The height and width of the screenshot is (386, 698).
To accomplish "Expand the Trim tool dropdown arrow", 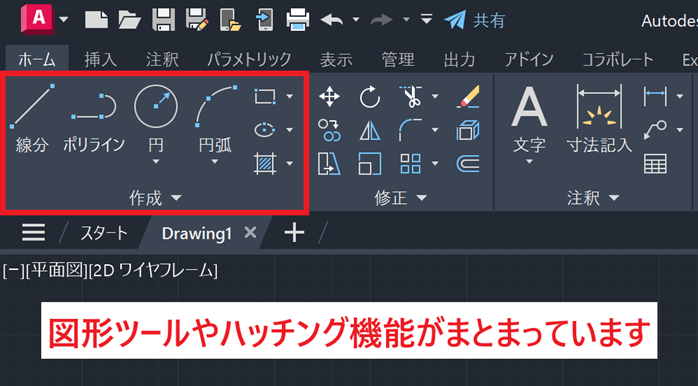I will click(x=435, y=96).
